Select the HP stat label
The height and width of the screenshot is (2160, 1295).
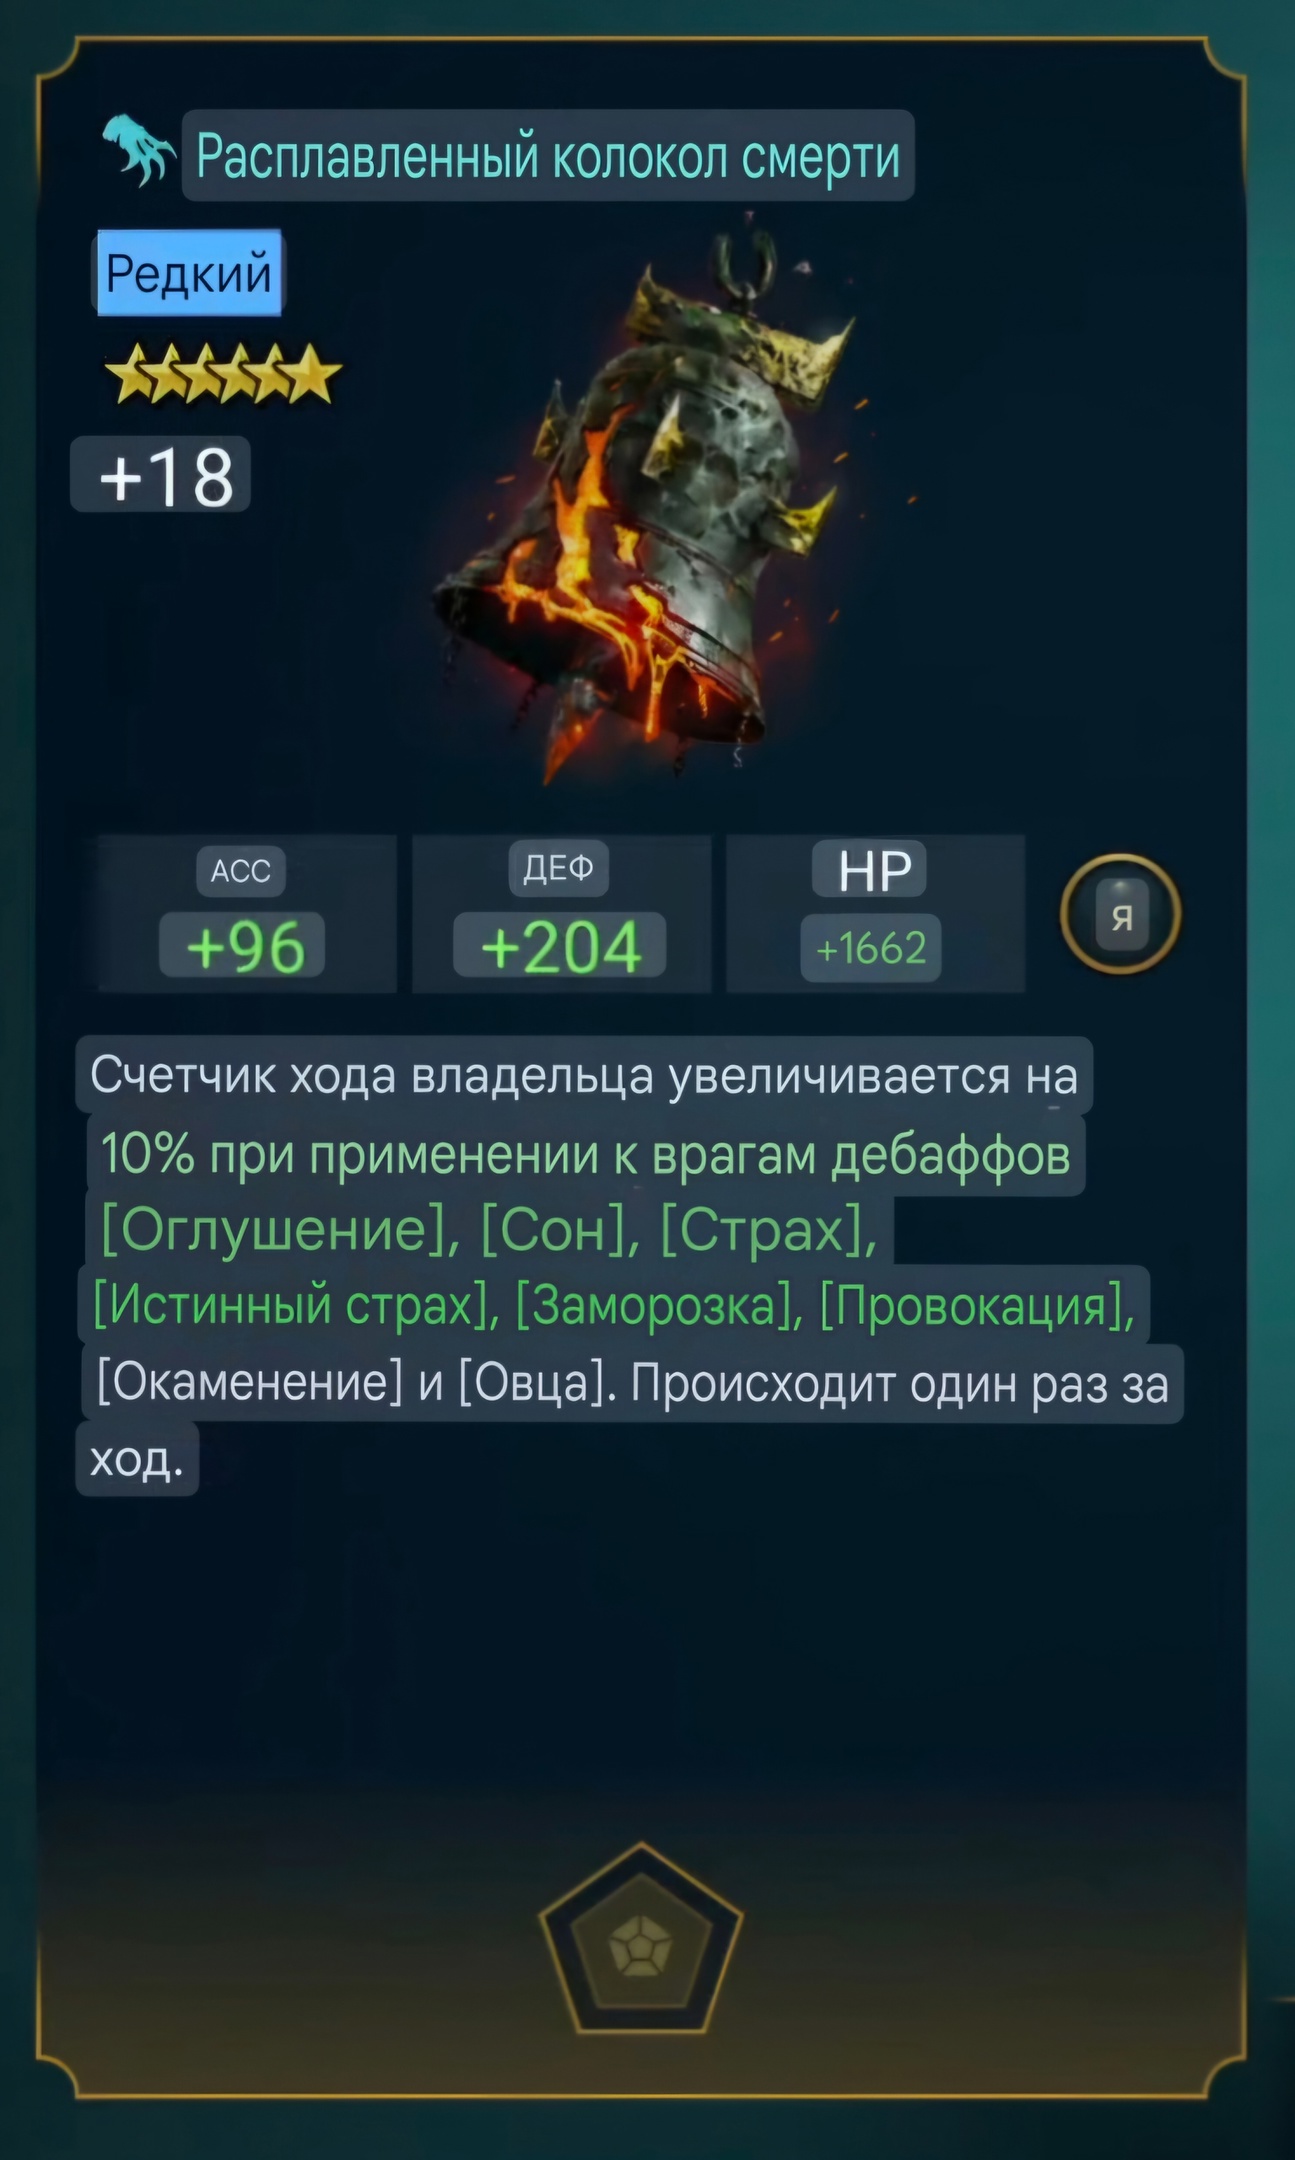pyautogui.click(x=870, y=869)
